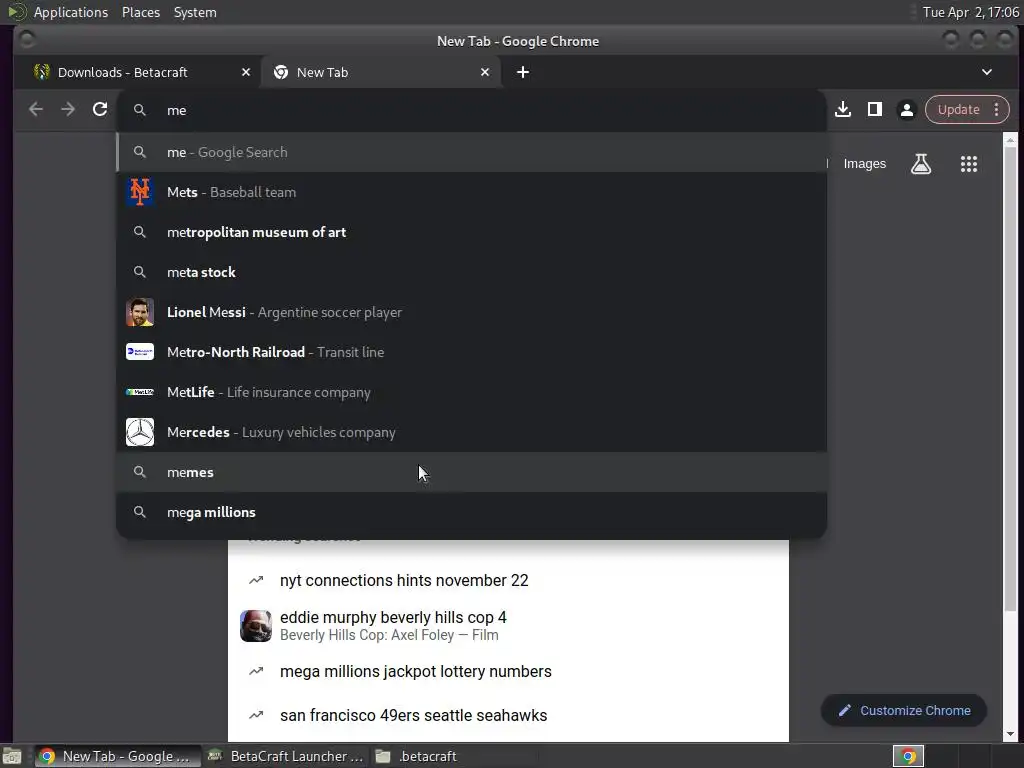Click the Mercedes star logo icon

click(x=140, y=432)
